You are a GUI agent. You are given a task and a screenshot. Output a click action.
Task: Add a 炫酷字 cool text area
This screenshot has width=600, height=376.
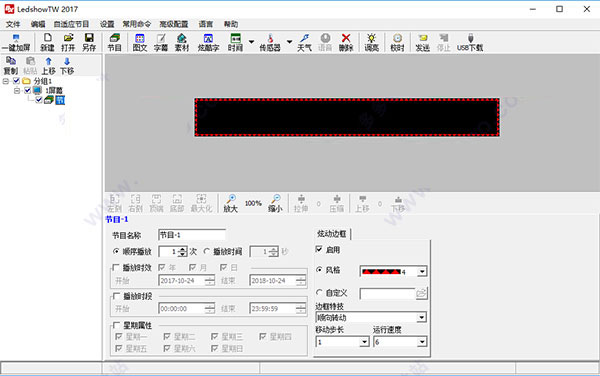coord(208,42)
